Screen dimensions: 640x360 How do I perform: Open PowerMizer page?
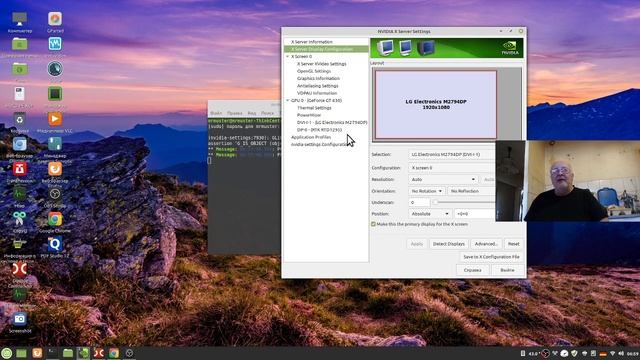[x=309, y=115]
